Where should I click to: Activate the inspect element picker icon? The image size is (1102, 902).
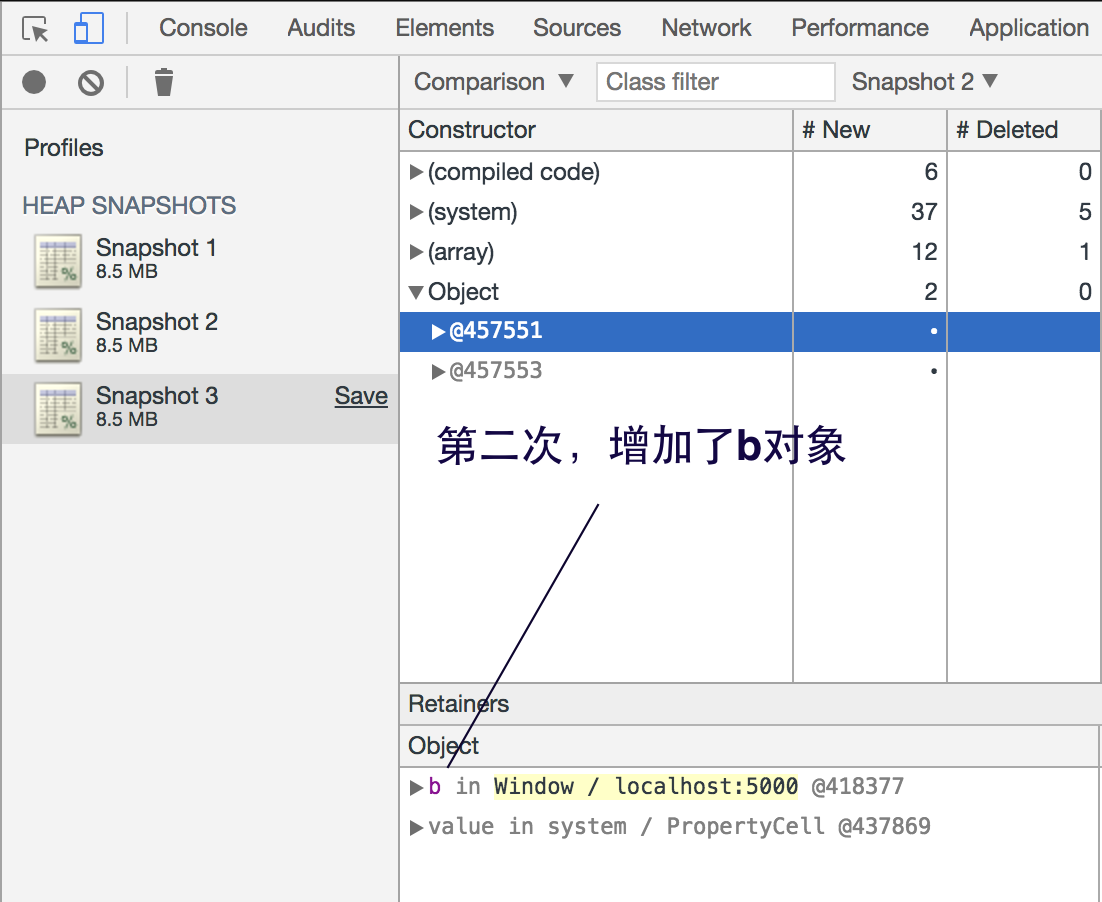(35, 29)
